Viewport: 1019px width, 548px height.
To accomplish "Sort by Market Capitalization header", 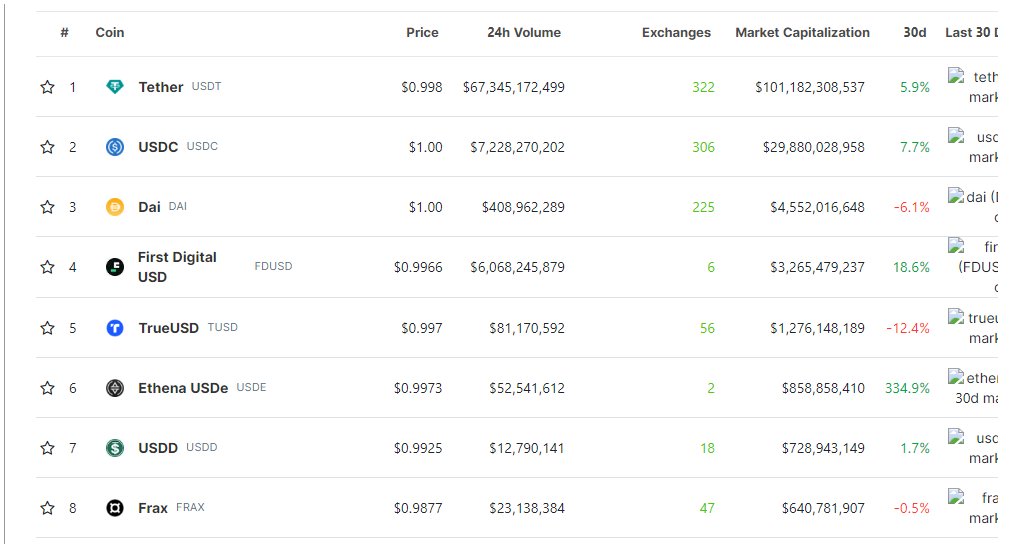I will [x=803, y=33].
